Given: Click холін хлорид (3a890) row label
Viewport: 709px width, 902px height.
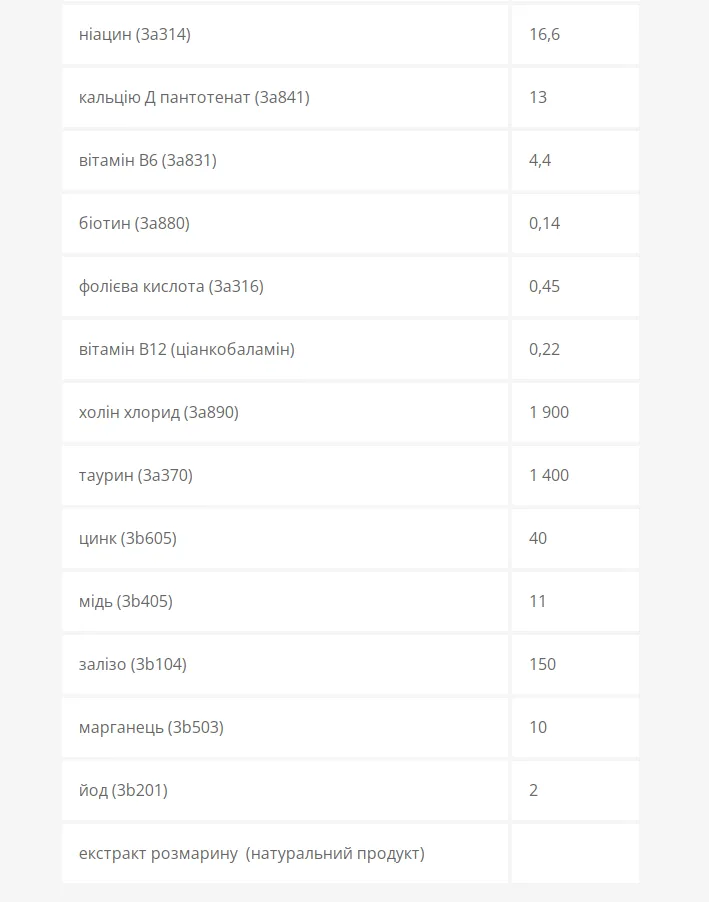Looking at the screenshot, I should [x=158, y=412].
